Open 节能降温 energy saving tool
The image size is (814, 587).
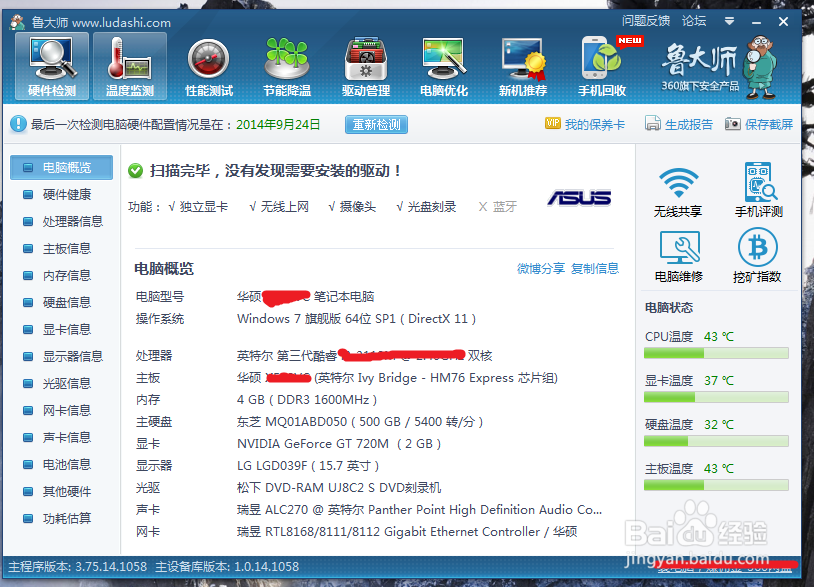pos(287,66)
